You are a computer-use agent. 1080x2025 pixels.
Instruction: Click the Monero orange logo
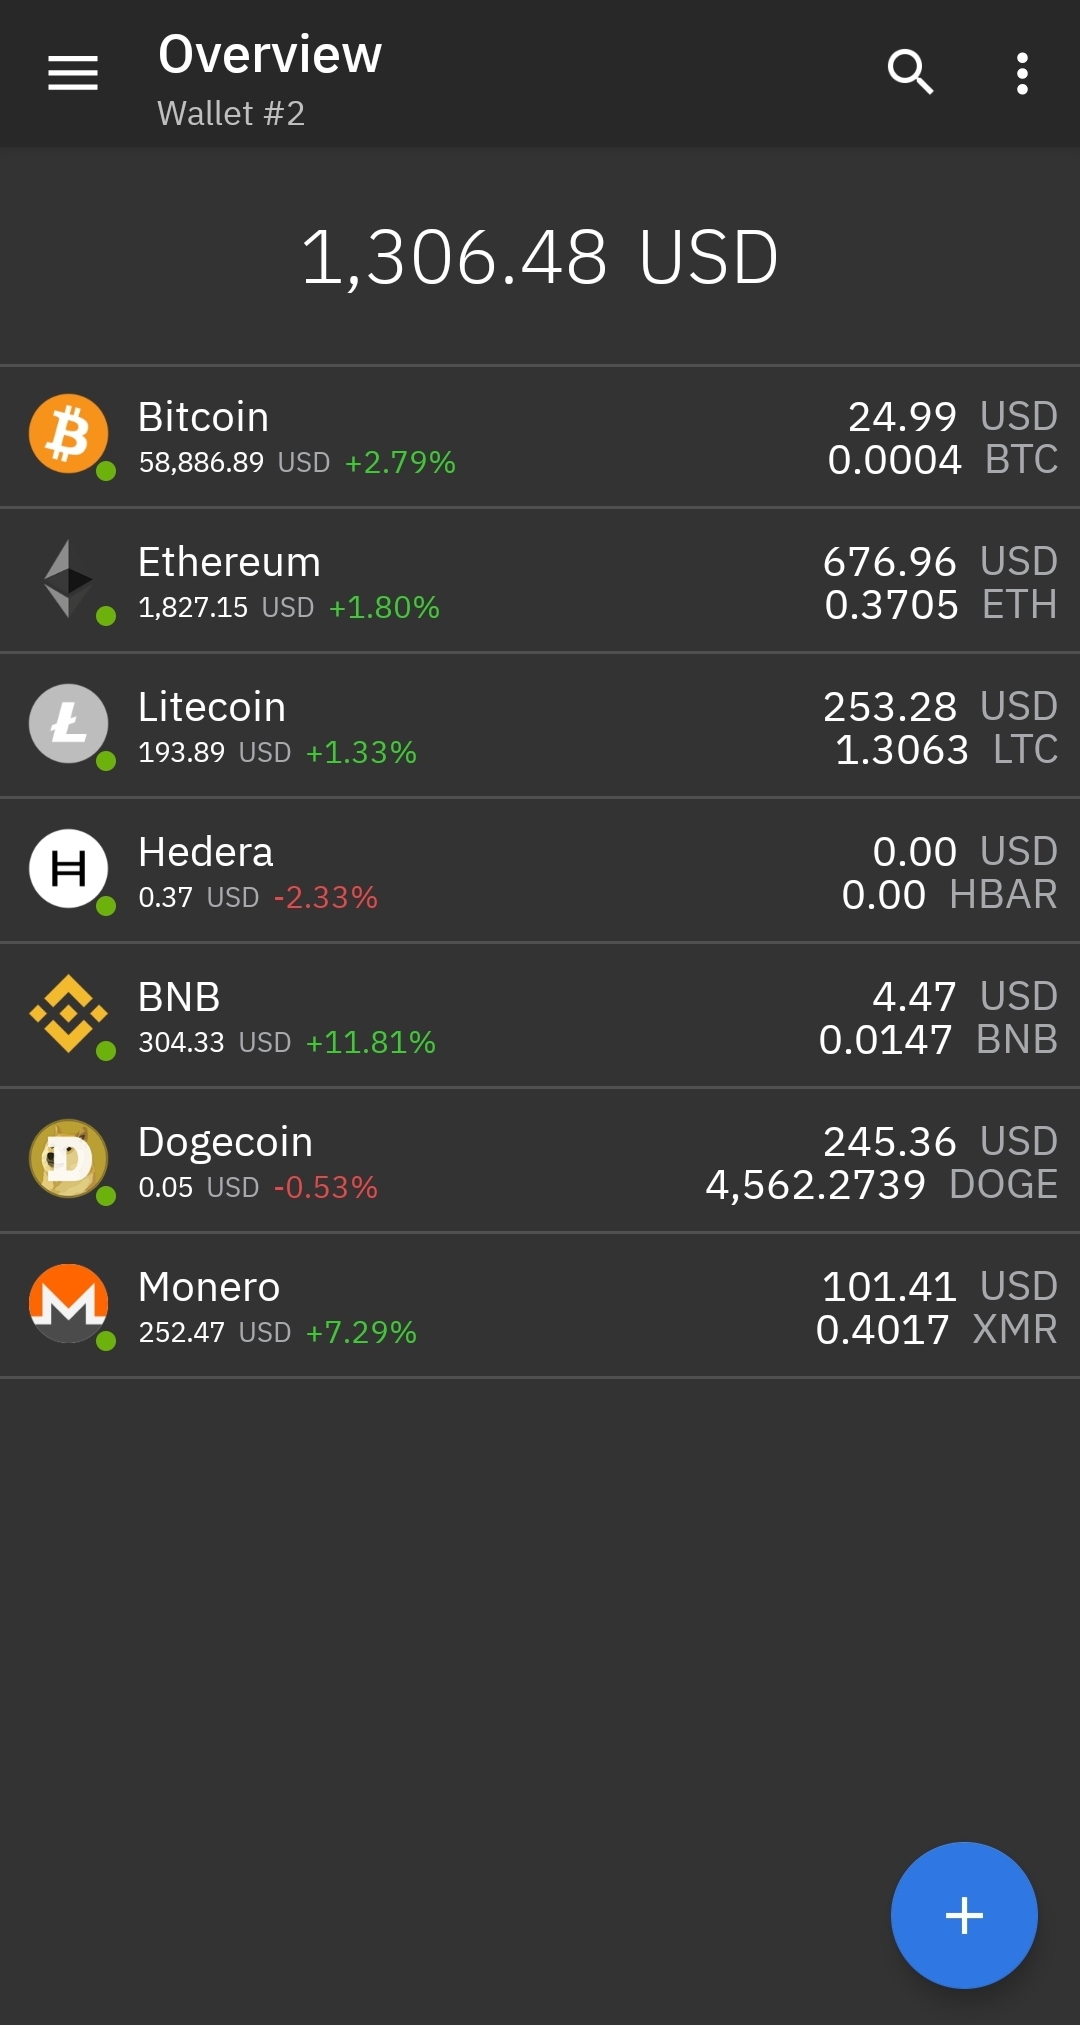tap(68, 1303)
